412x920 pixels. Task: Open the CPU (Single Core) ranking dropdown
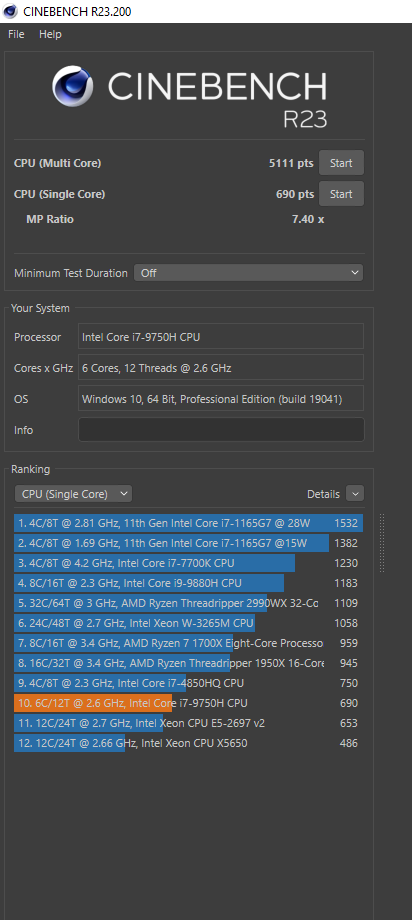(x=73, y=494)
